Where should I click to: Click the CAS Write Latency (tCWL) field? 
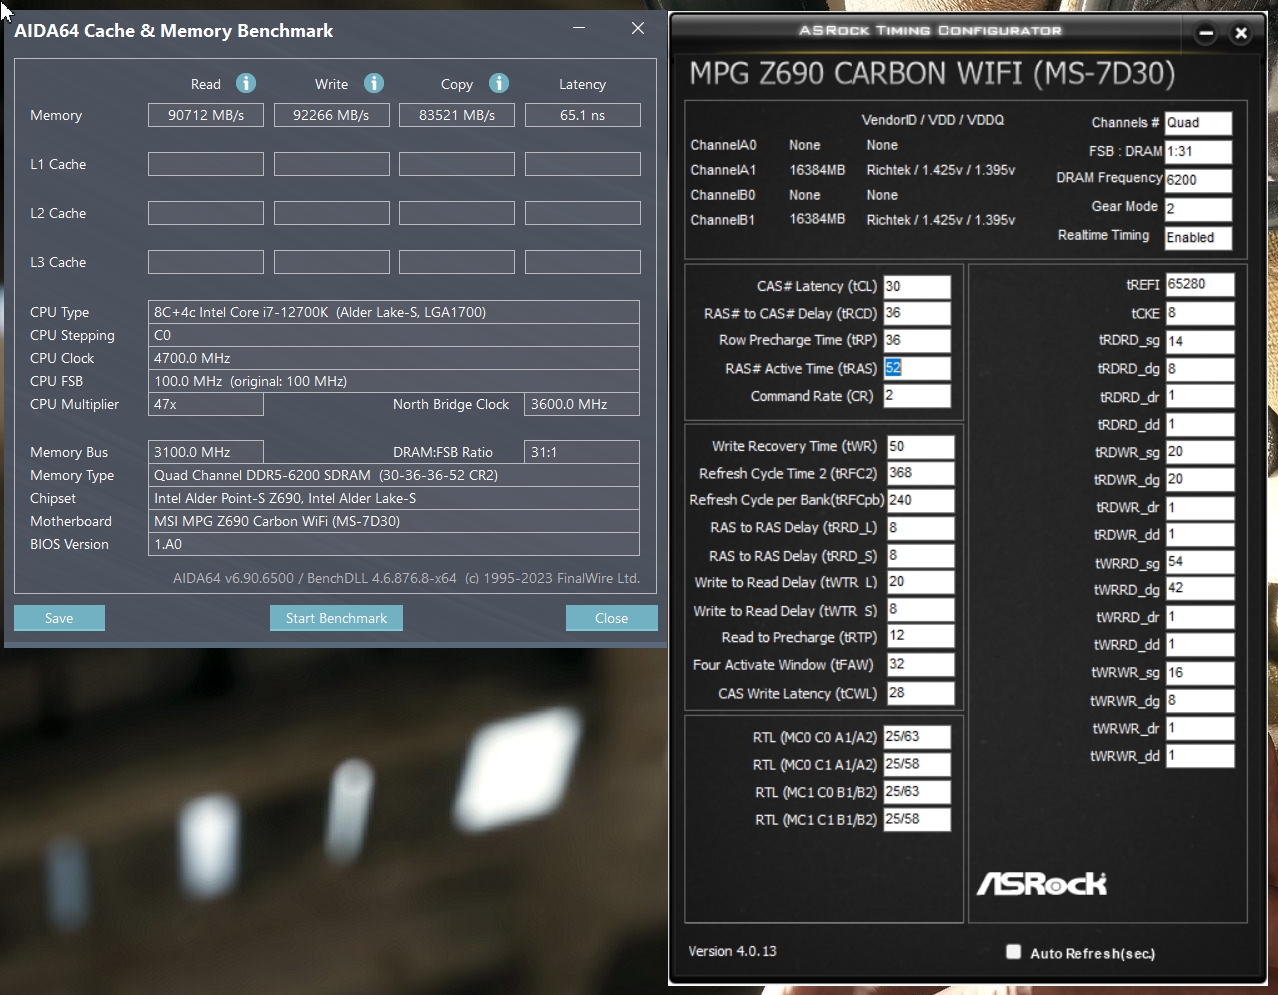tap(921, 693)
